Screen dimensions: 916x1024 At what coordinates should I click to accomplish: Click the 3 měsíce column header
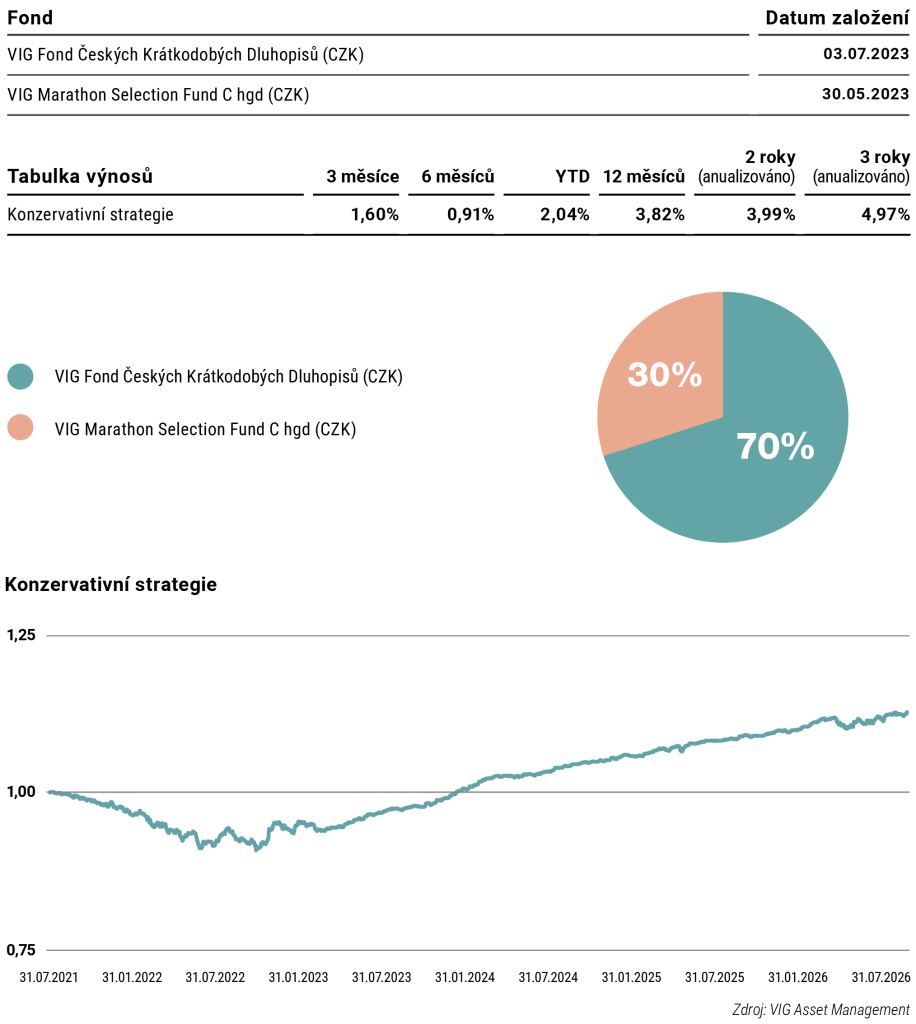362,176
